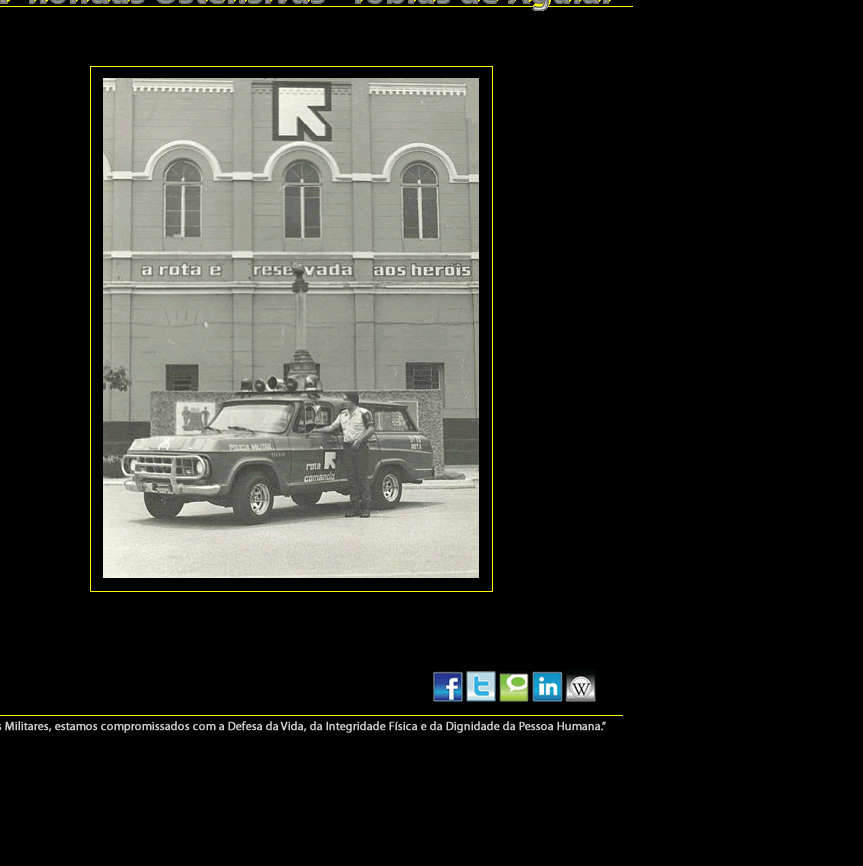Share via the LinkedIn icon
The image size is (863, 866).
[547, 687]
